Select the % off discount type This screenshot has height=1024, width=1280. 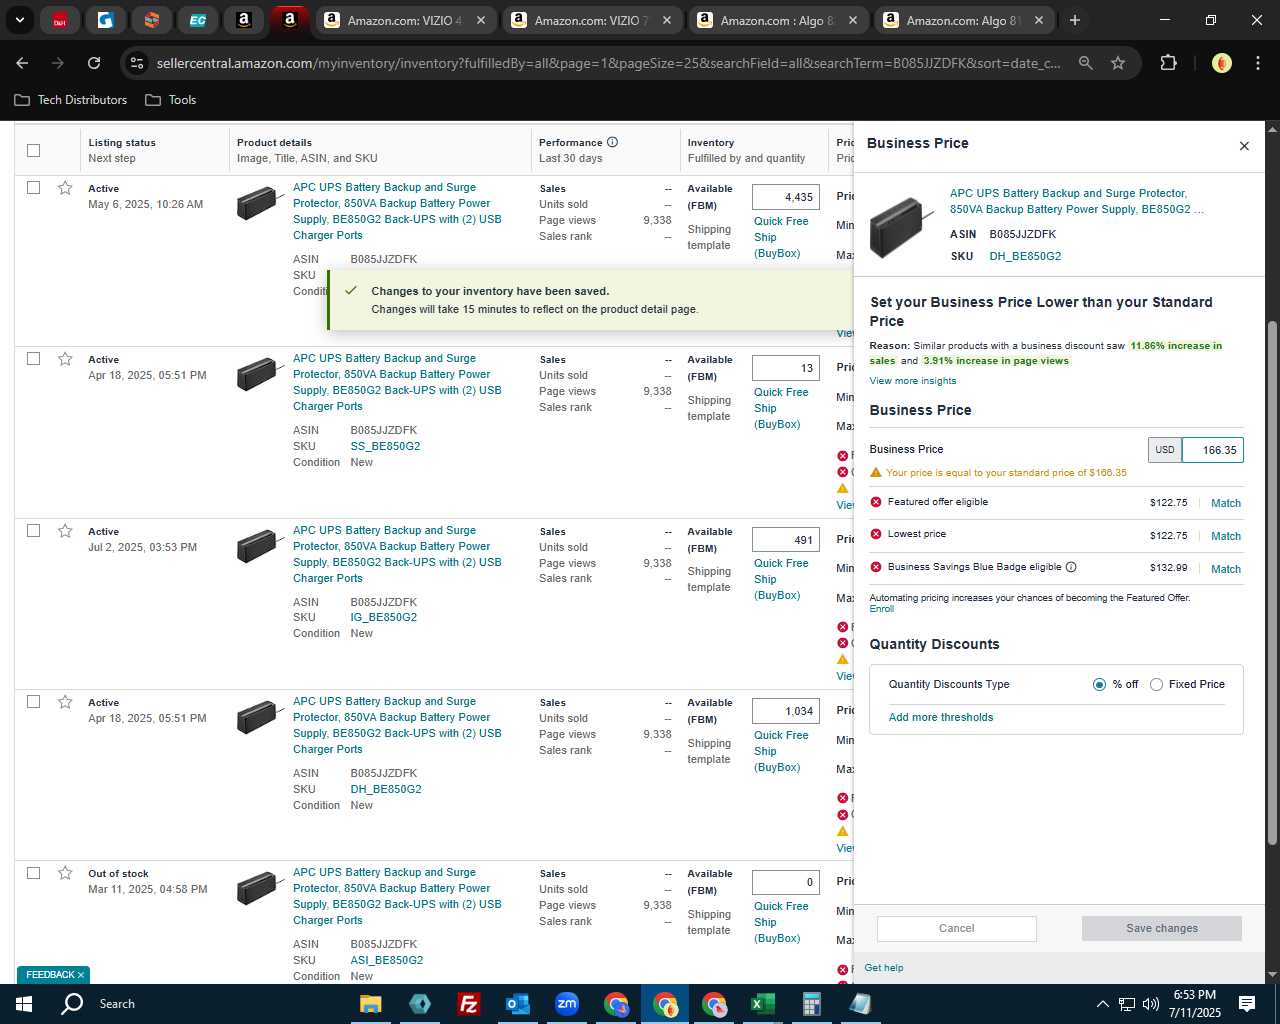tap(1099, 685)
